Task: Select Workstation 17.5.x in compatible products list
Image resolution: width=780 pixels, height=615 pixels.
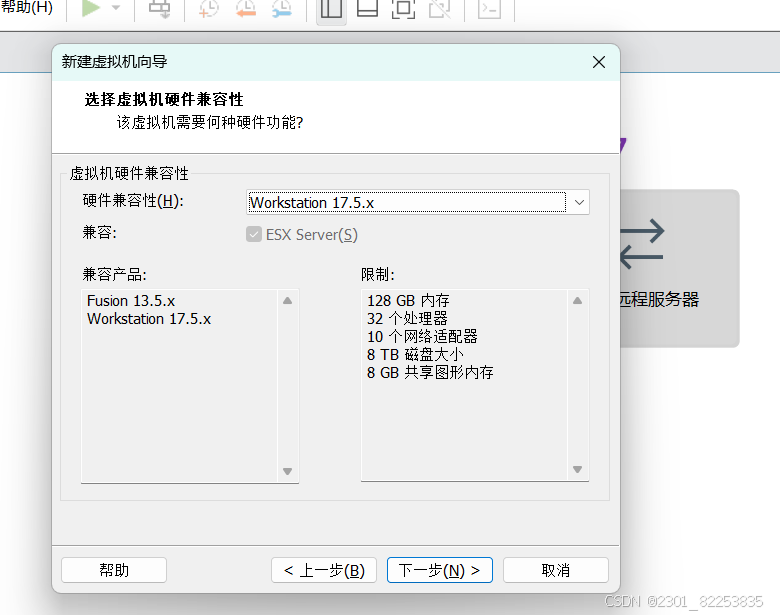Action: coord(149,319)
